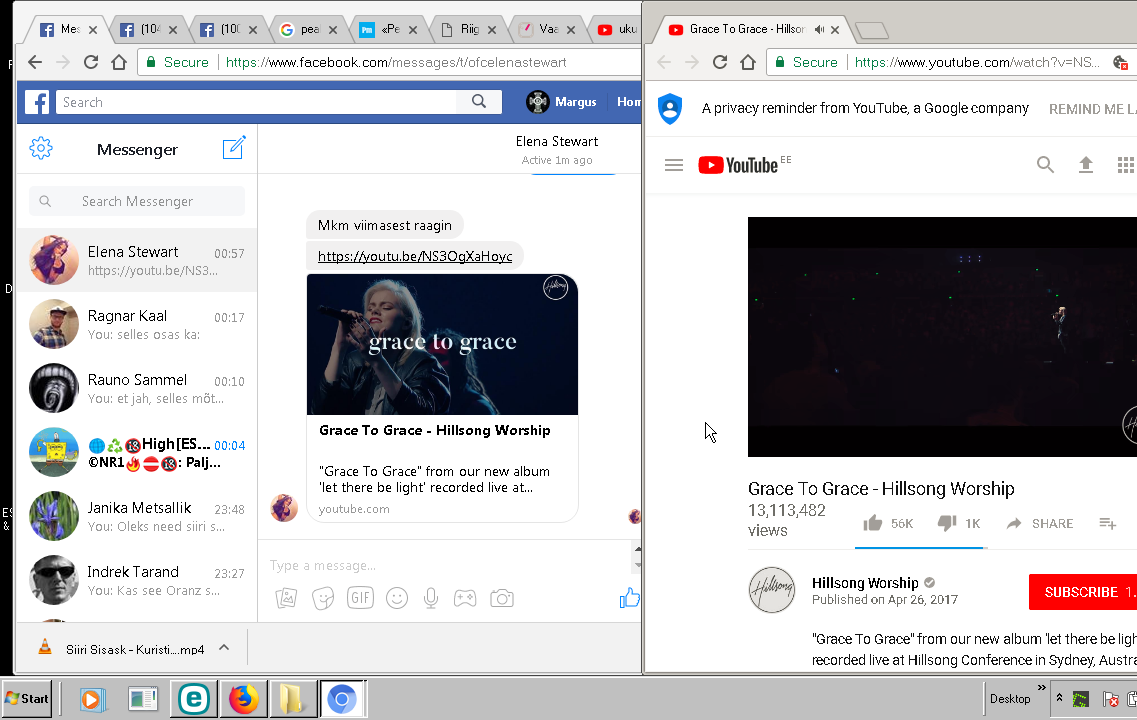Image resolution: width=1137 pixels, height=720 pixels.
Task: Open the Hillsong Worship channel name
Action: [865, 583]
